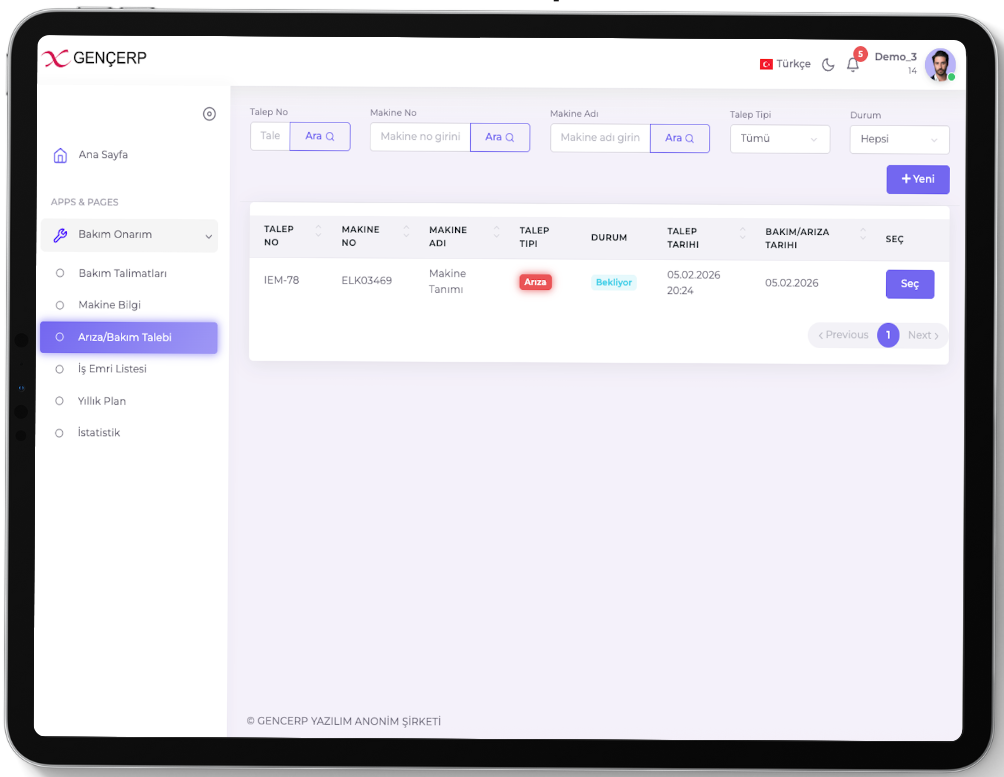The height and width of the screenshot is (777, 1004).
Task: Select the Yıllık Plan menu item
Action: [x=102, y=401]
